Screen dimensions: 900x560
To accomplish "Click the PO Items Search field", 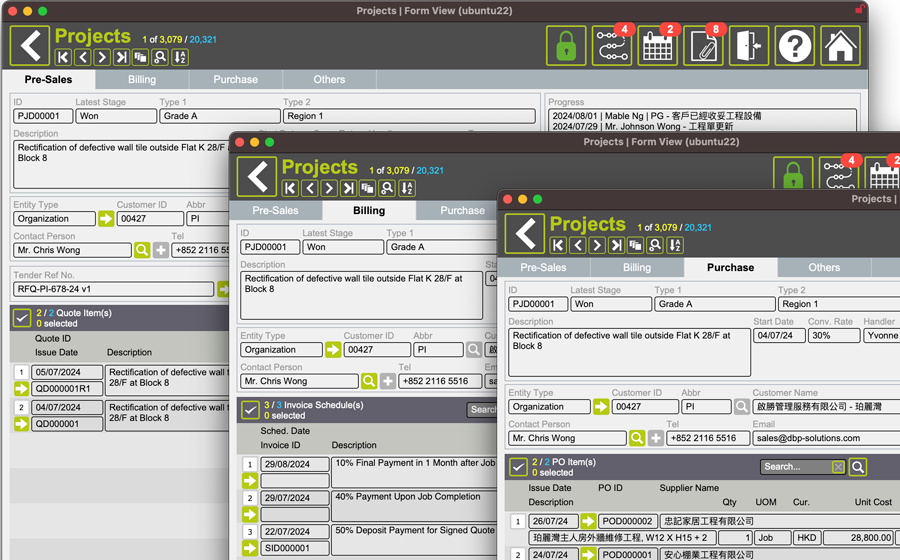I will point(796,467).
